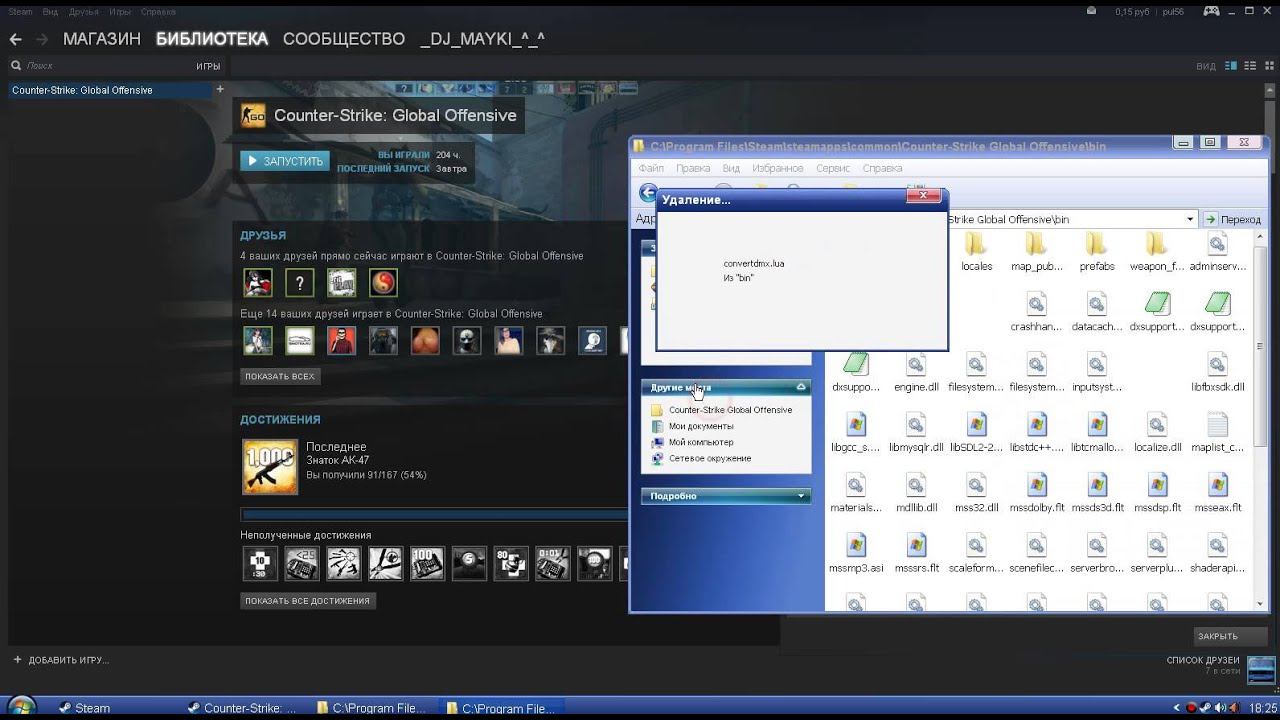This screenshot has height=720, width=1280.
Task: Switch to the Steam taskbar button
Action: (x=85, y=708)
